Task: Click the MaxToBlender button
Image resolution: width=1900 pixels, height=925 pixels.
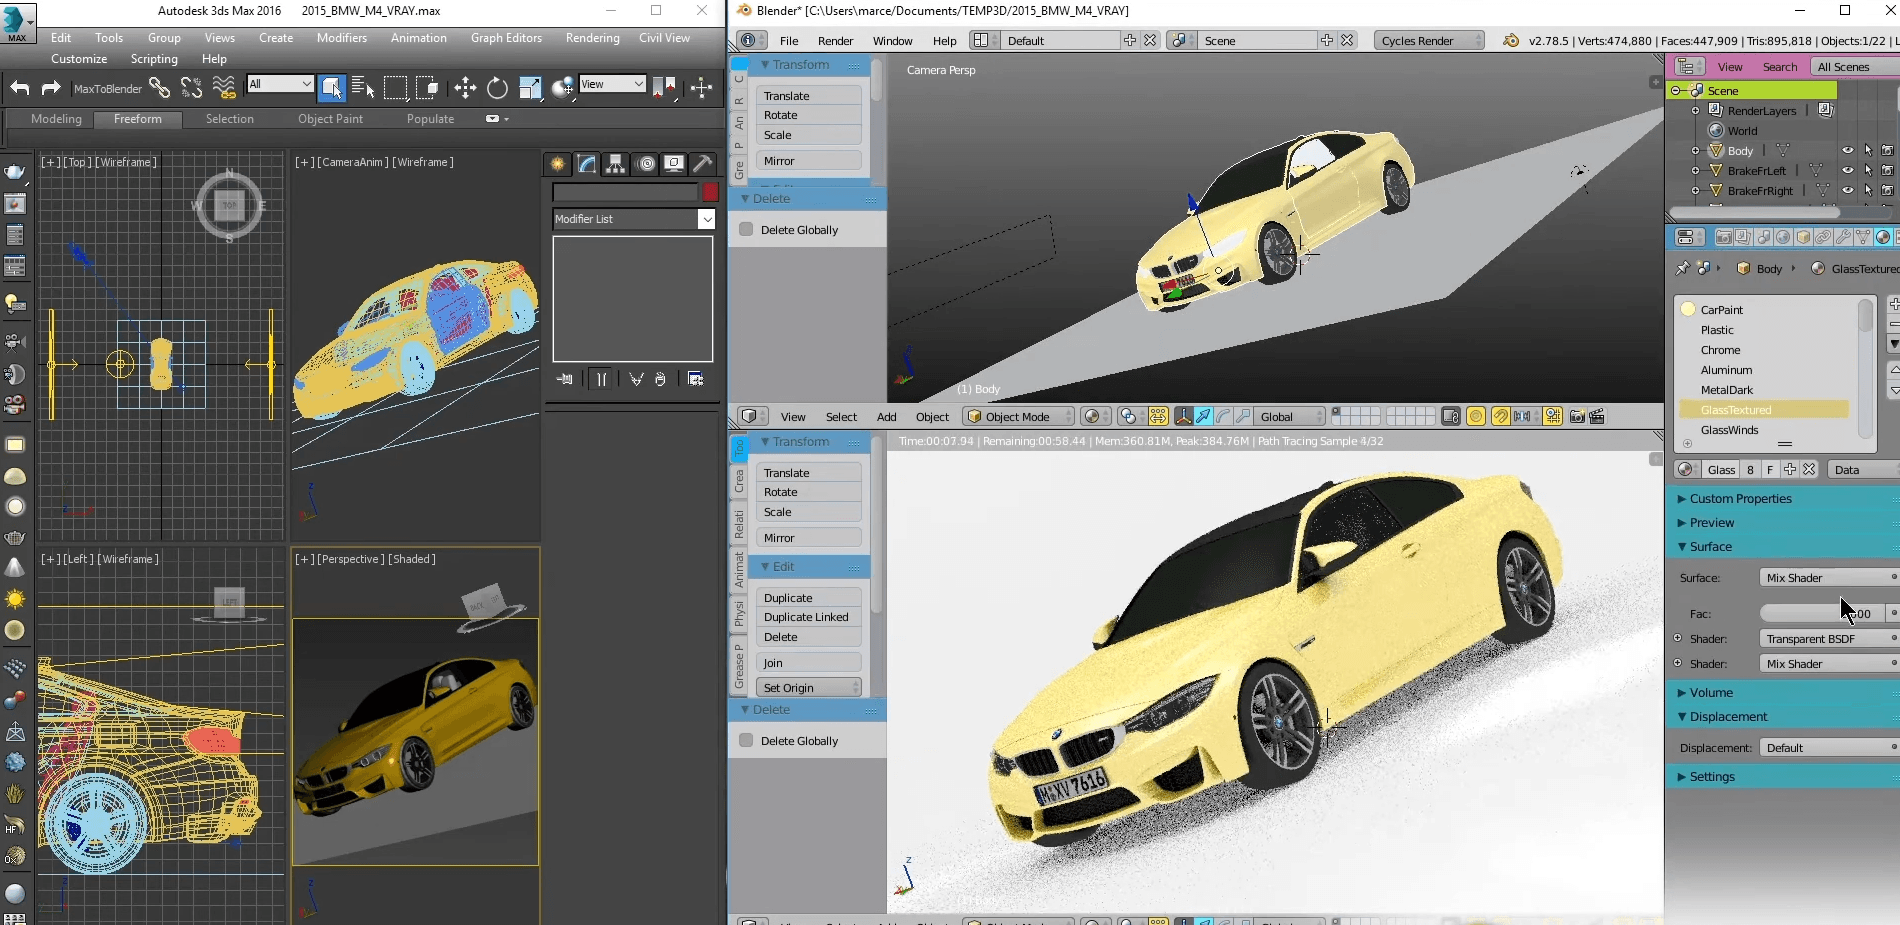Action: (109, 88)
